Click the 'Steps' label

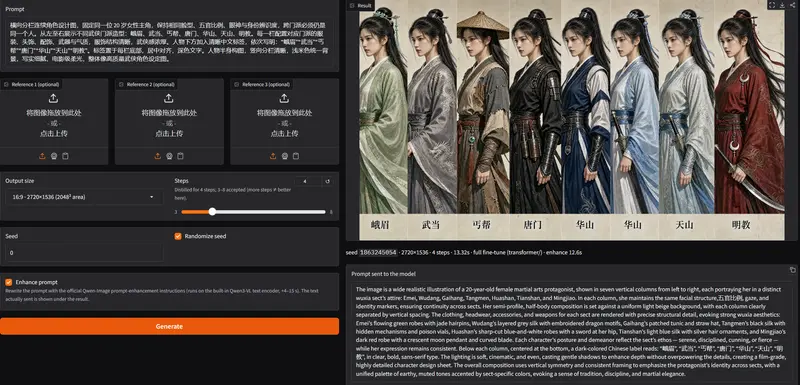[181, 181]
